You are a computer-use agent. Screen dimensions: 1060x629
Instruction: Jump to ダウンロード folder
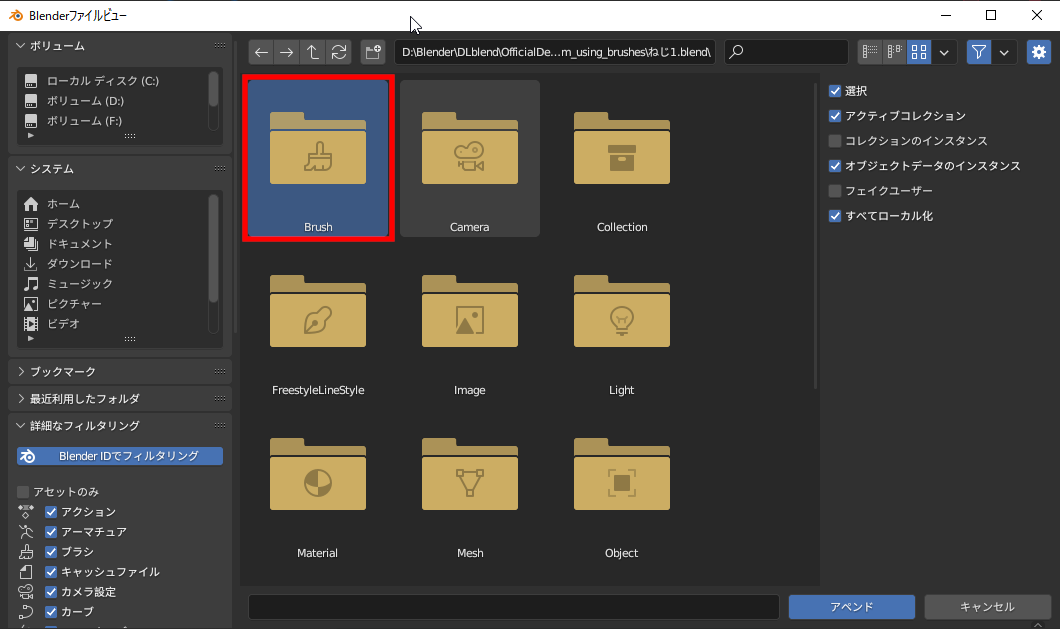(x=112, y=263)
